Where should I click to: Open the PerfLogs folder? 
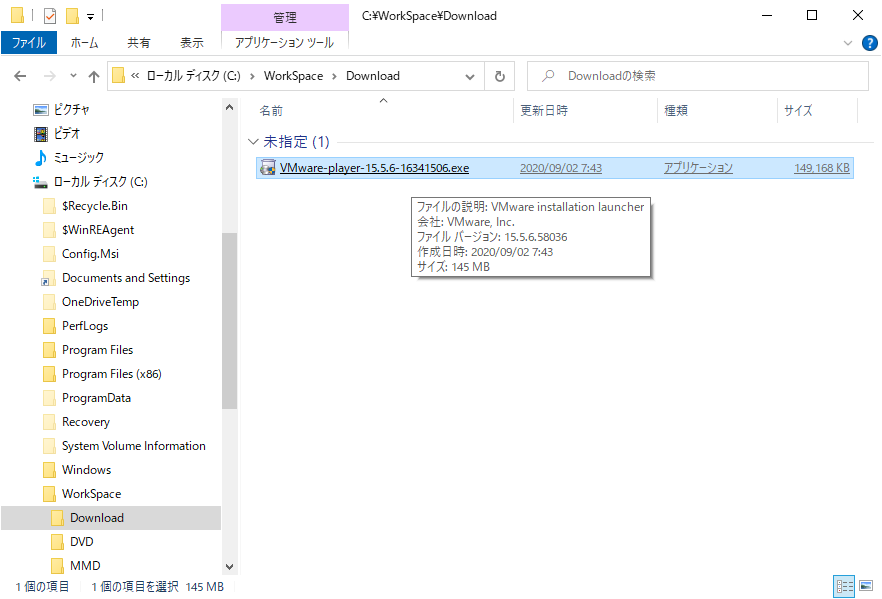(85, 326)
